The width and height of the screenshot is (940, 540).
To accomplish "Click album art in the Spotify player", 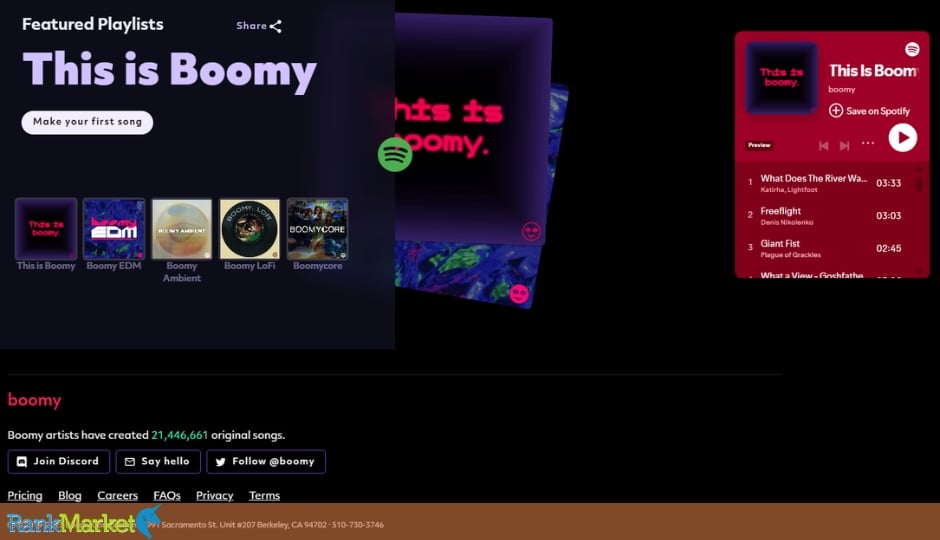I will coord(781,78).
